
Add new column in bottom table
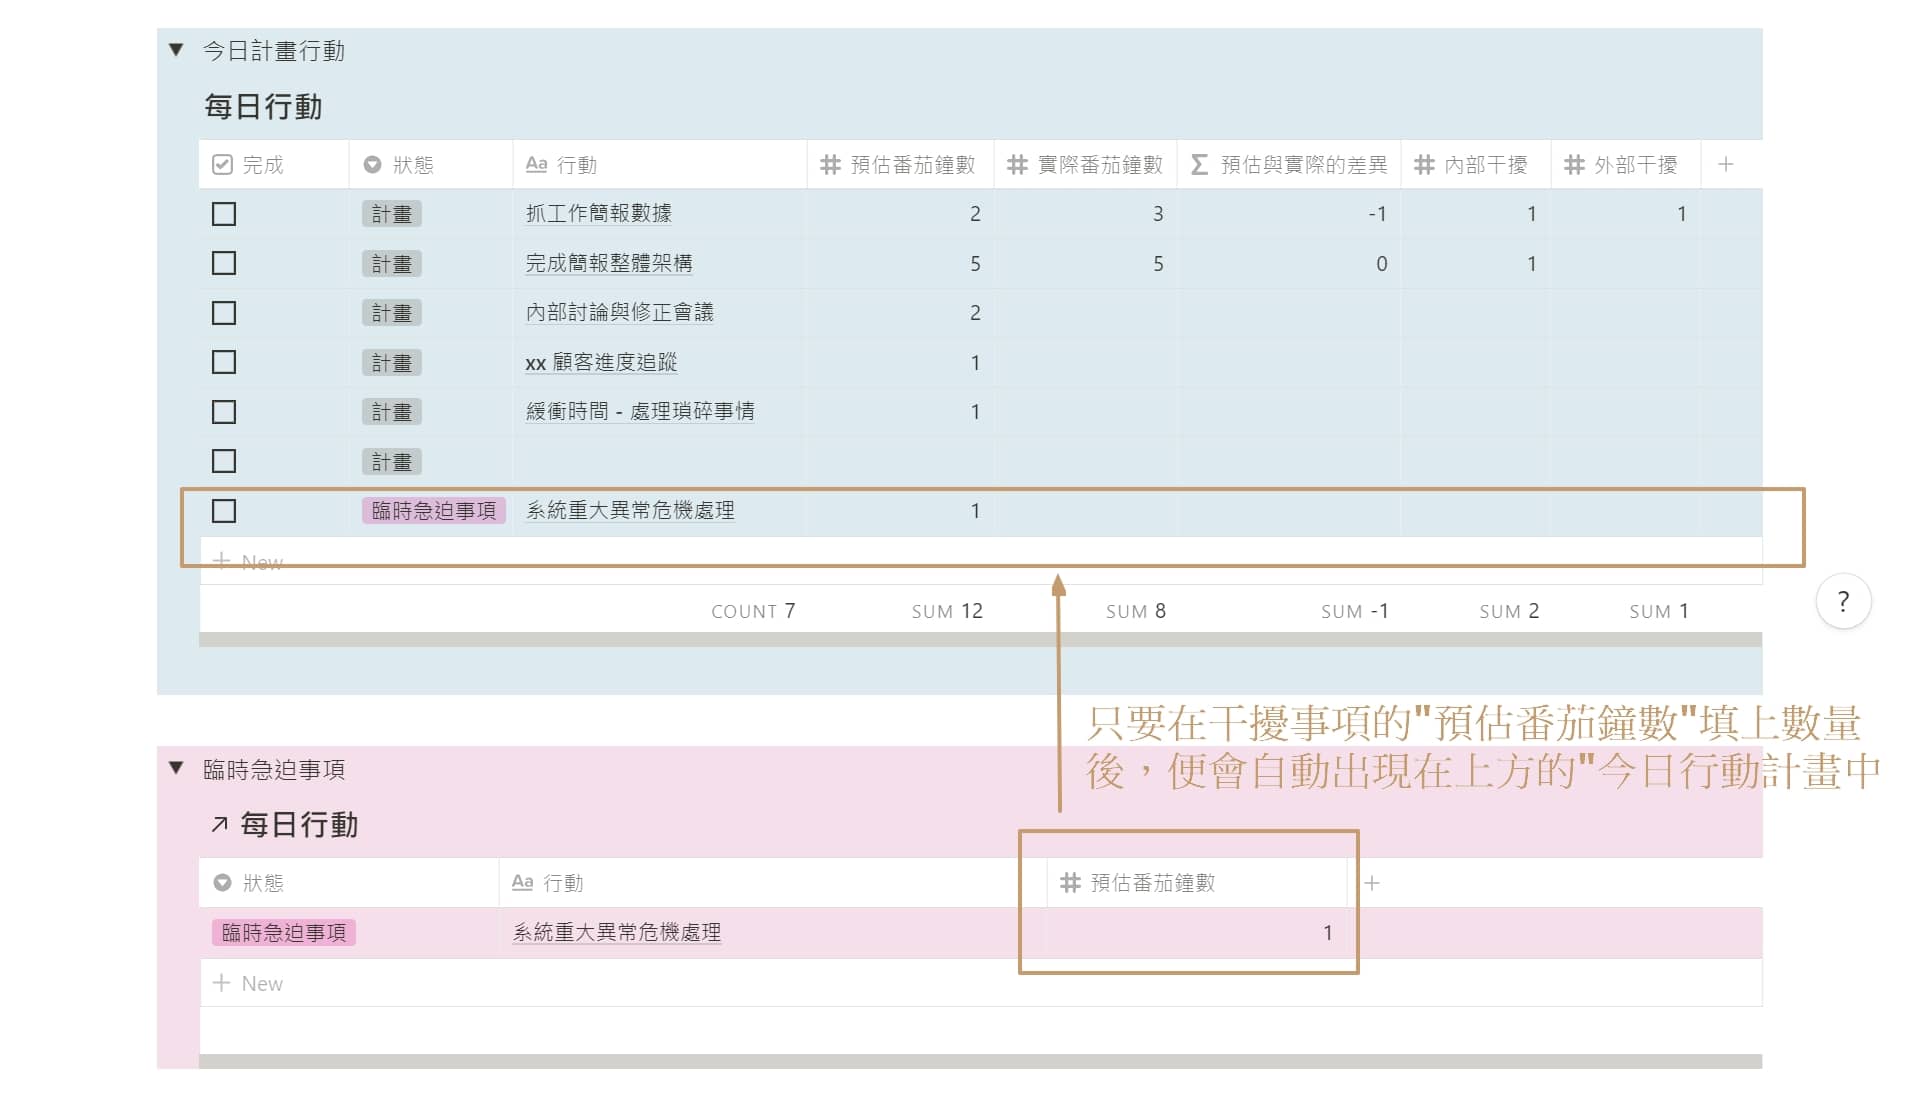pos(1372,883)
